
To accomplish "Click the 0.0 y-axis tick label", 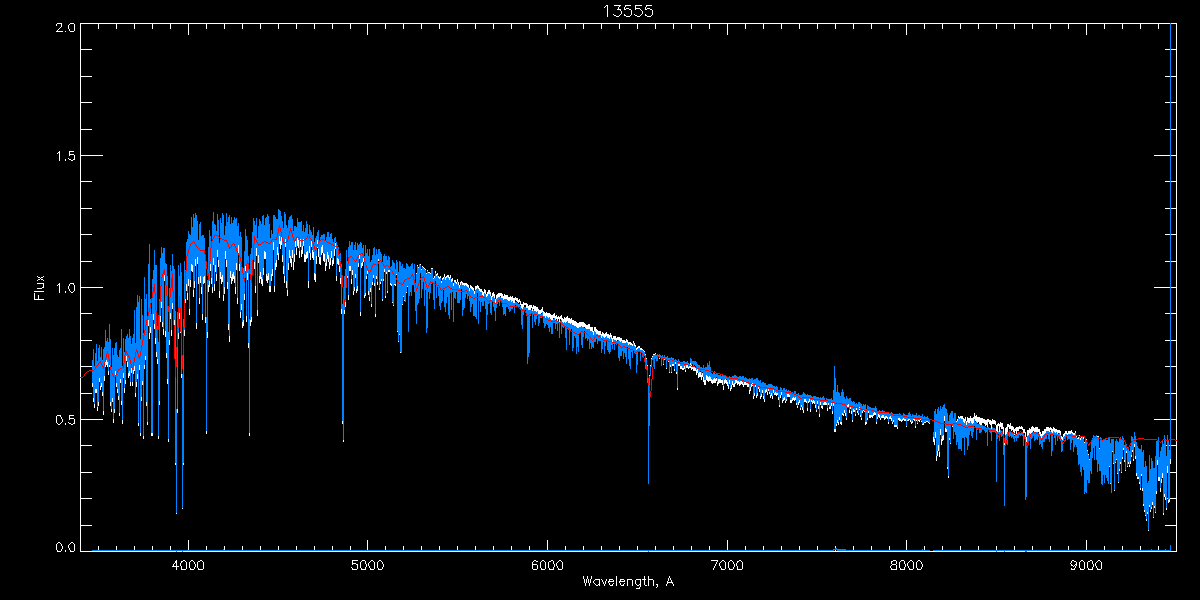I will click(x=66, y=547).
